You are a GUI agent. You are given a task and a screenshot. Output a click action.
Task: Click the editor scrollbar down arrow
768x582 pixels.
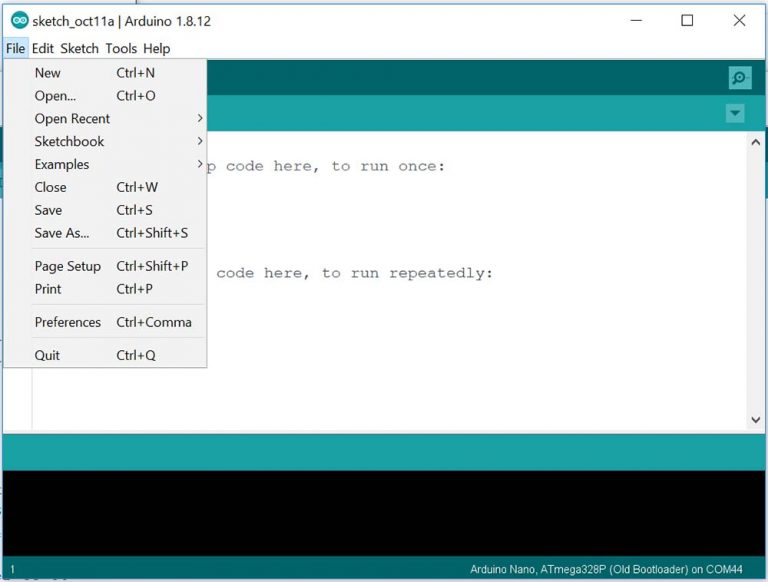click(x=755, y=420)
